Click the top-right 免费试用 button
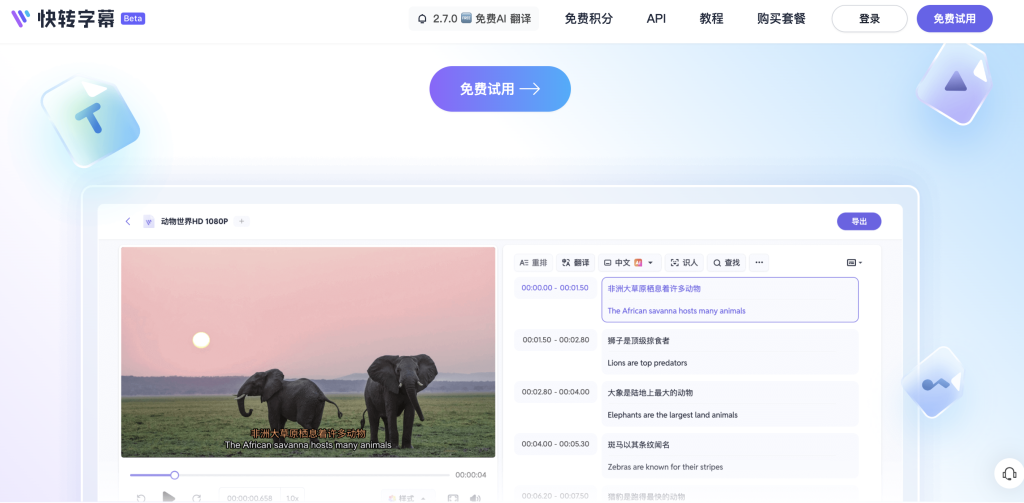This screenshot has height=503, width=1024. coord(954,19)
